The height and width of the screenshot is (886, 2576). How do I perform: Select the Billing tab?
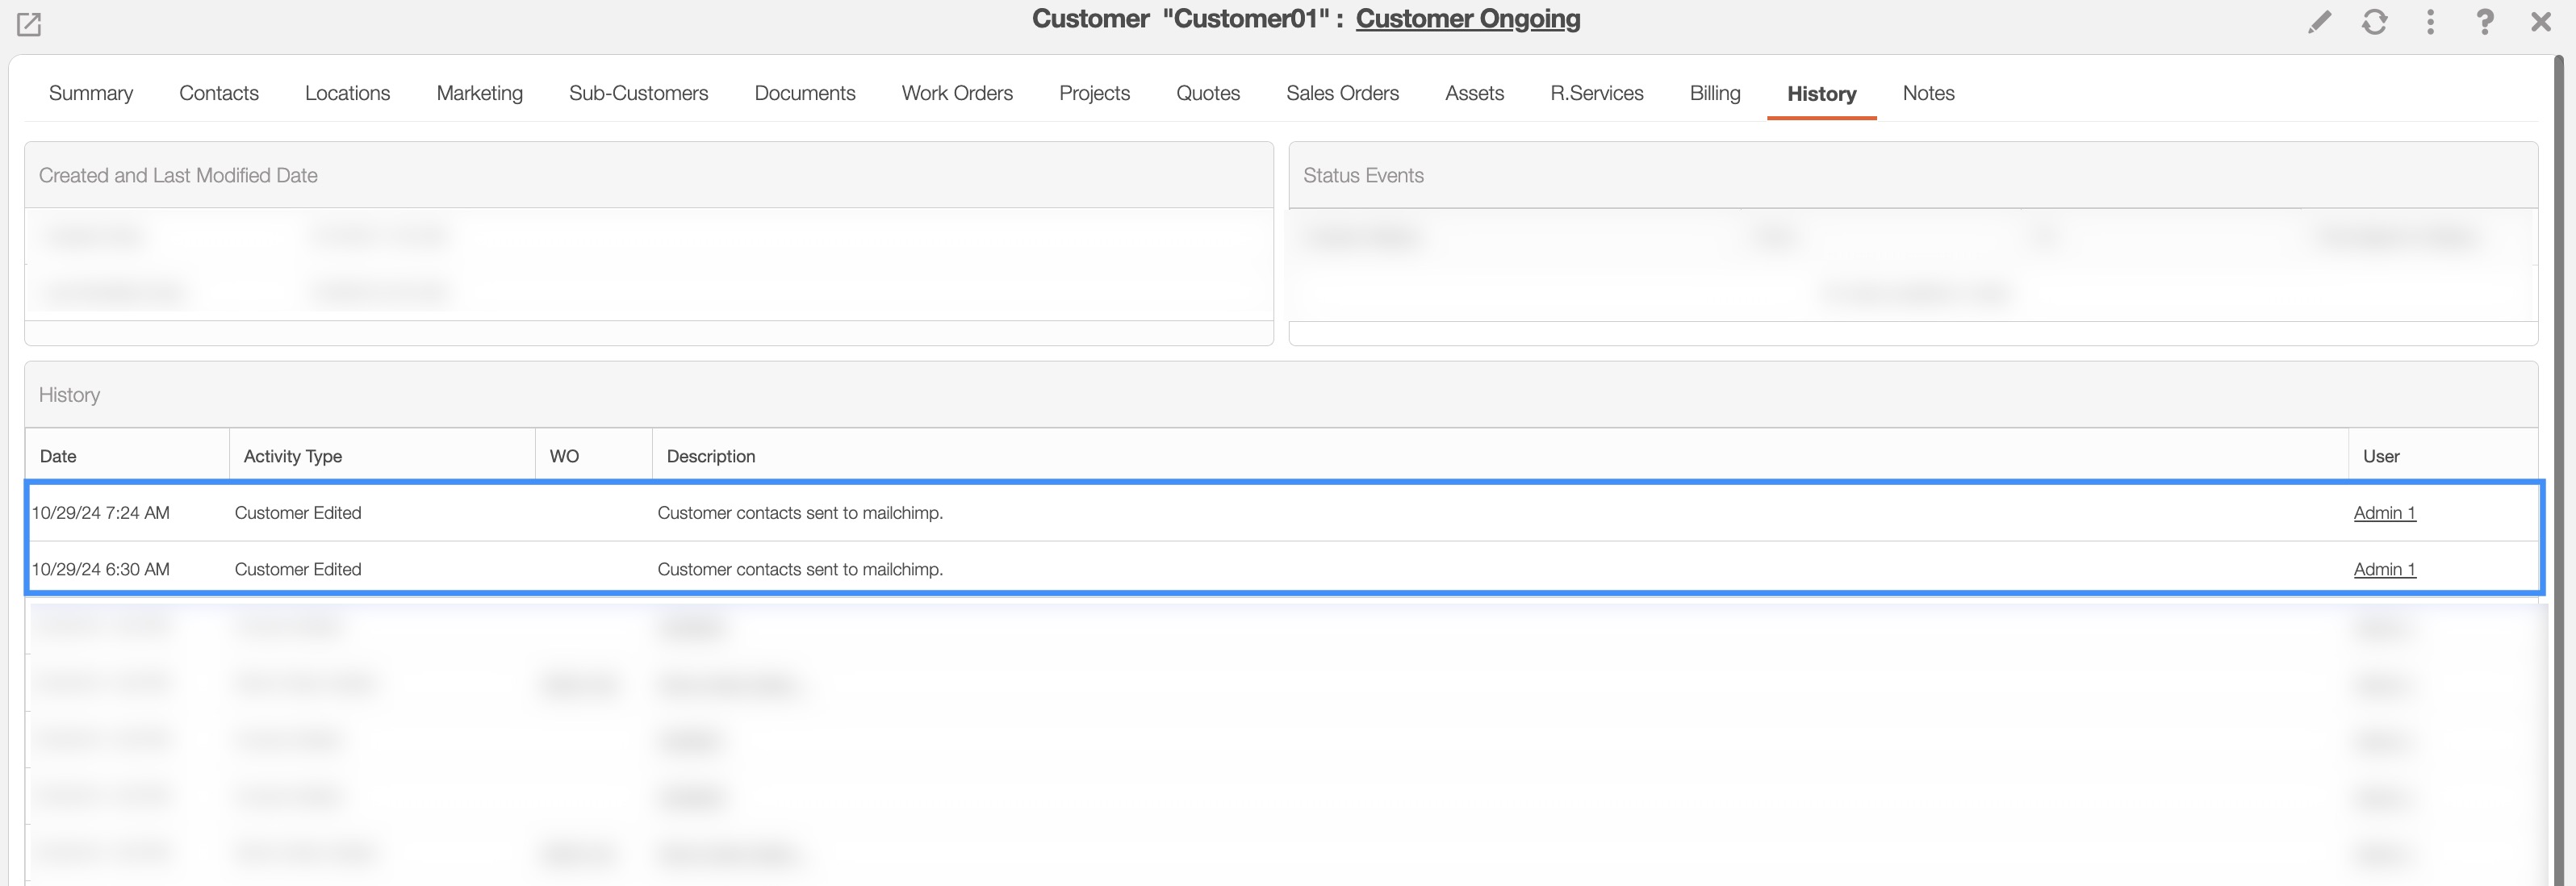1715,93
